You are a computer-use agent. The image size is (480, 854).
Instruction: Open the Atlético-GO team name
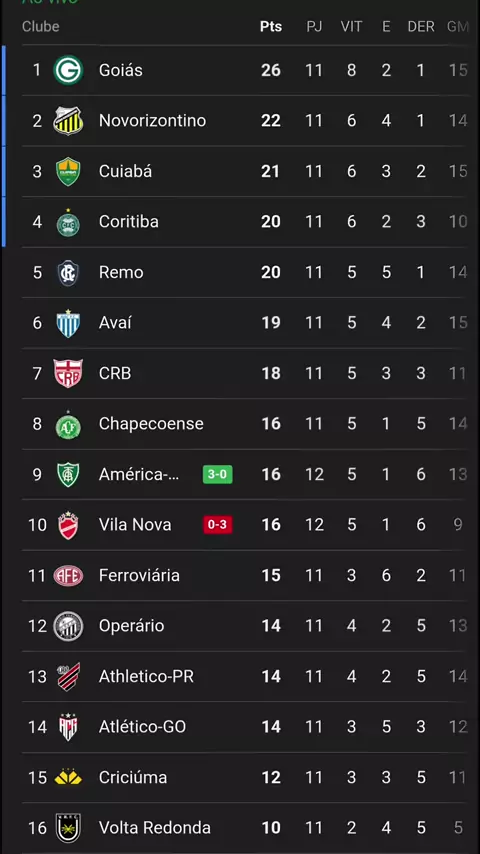[x=142, y=727]
